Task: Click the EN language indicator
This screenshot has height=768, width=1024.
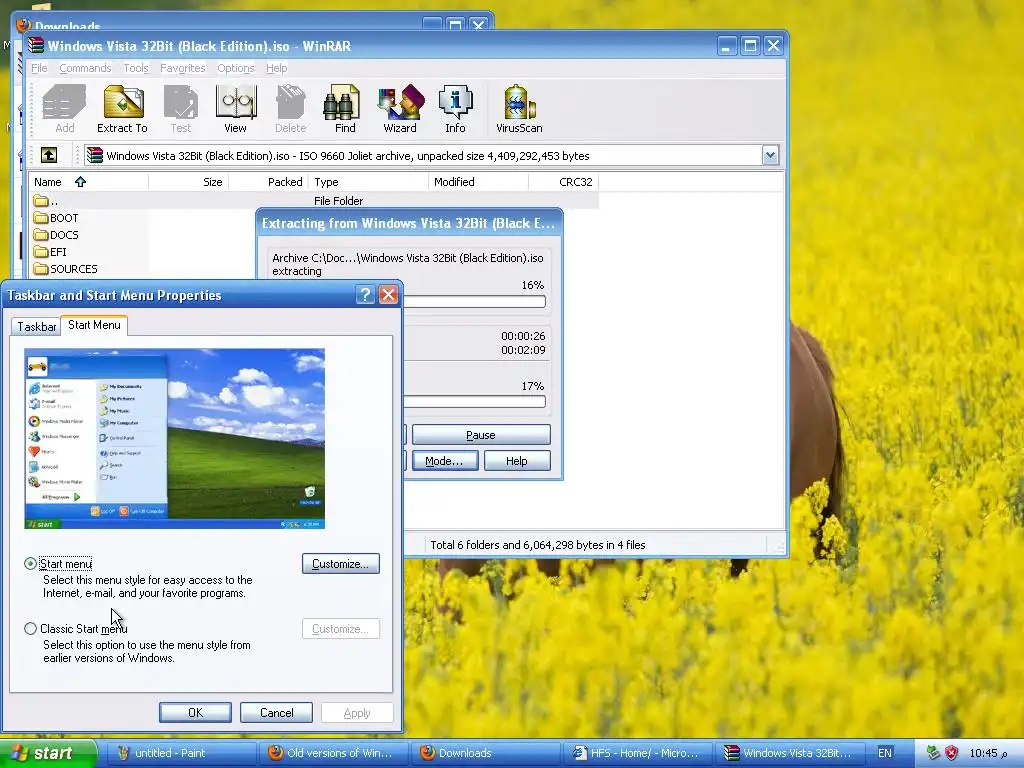Action: click(885, 753)
